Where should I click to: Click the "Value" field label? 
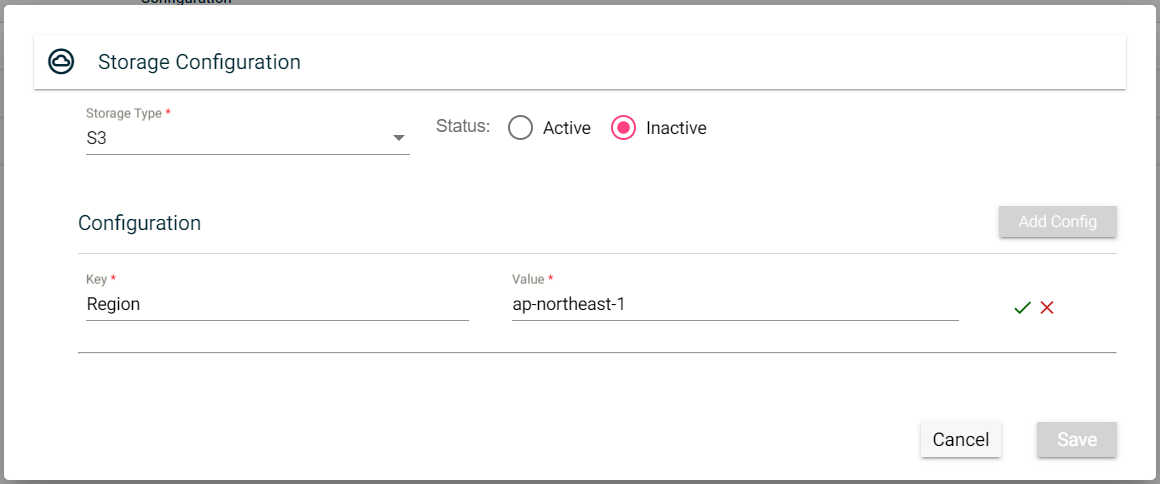coord(527,279)
